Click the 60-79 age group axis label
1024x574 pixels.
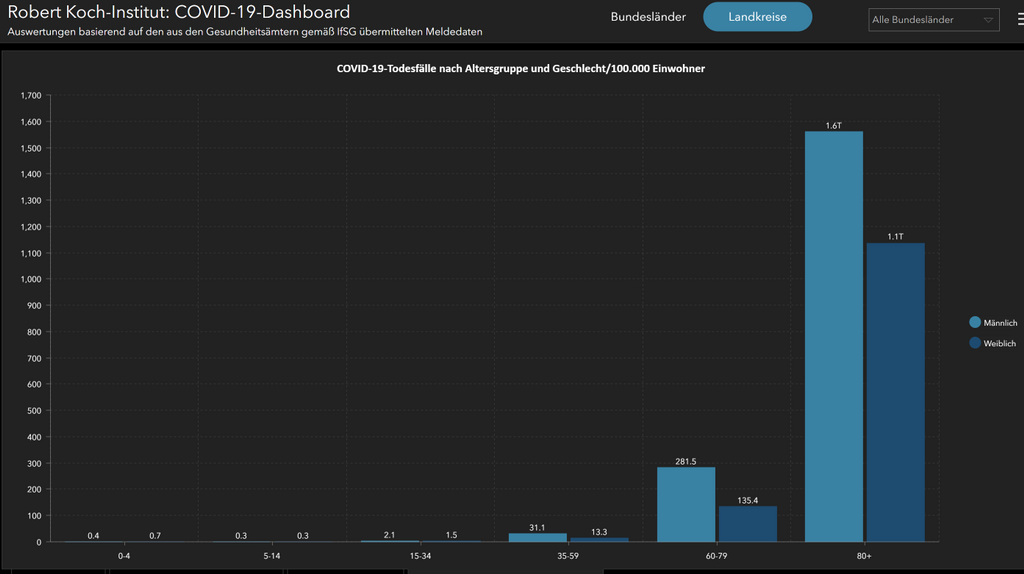coord(716,556)
